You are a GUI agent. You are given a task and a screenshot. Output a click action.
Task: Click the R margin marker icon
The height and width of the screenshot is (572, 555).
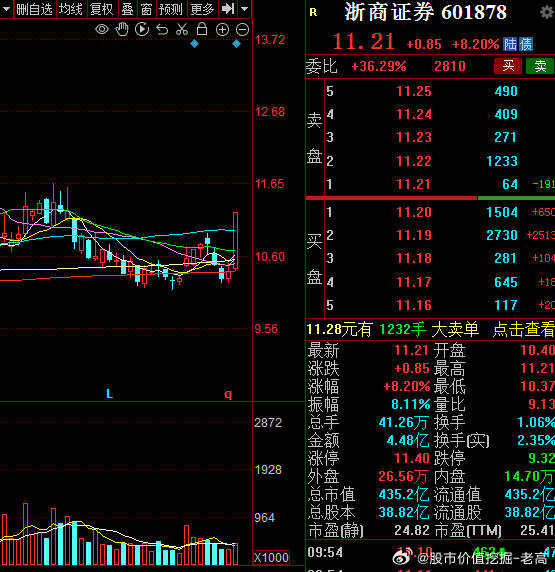(313, 12)
